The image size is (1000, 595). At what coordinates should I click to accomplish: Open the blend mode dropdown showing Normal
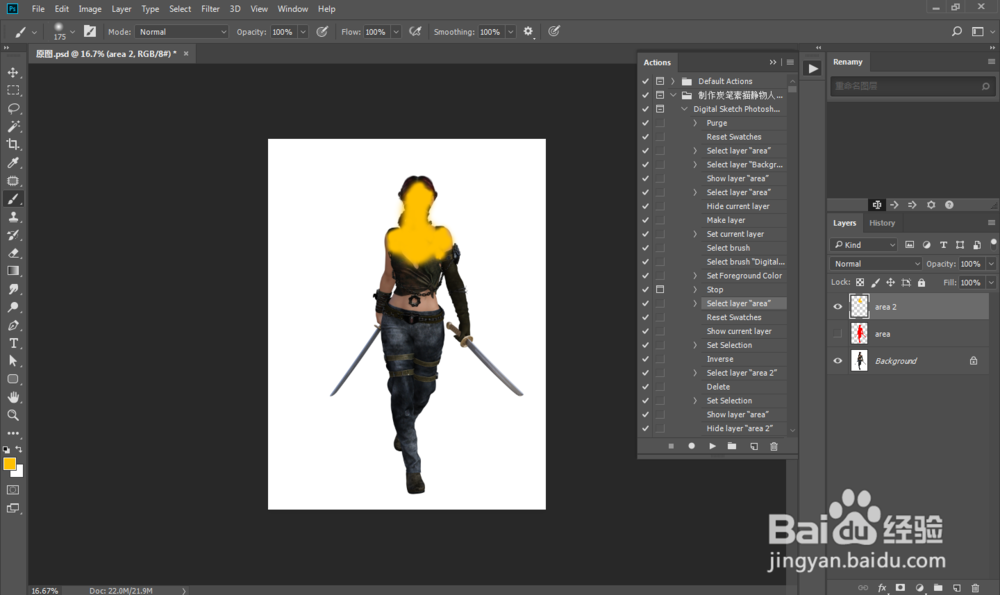tap(875, 263)
